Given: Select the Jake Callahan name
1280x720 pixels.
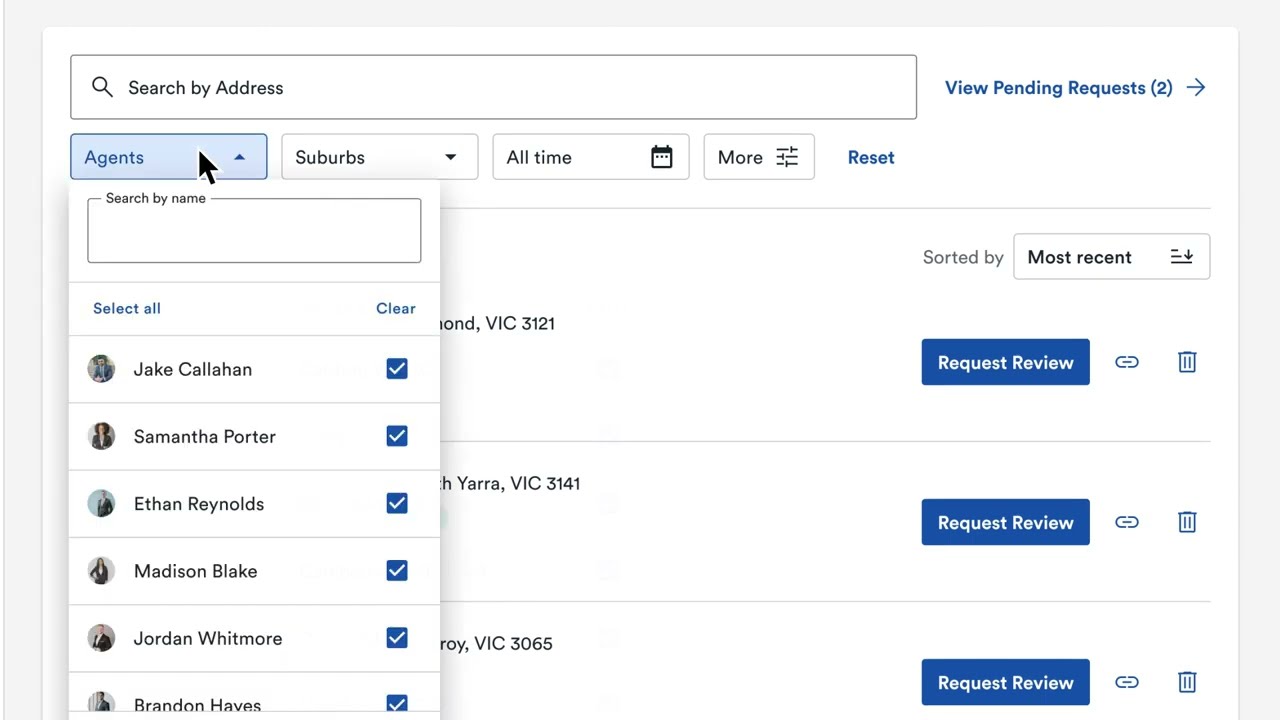Looking at the screenshot, I should [x=193, y=369].
